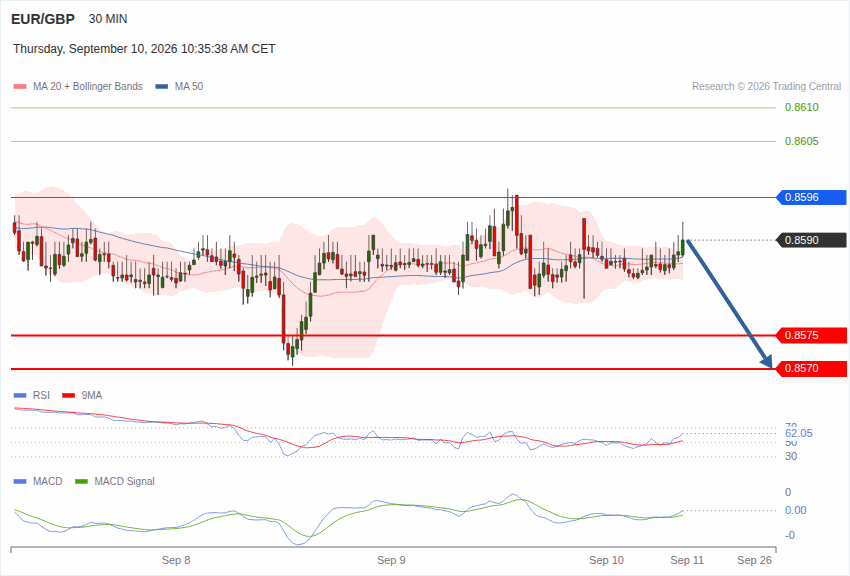Click the MACD Signal green legend marker
The width and height of the screenshot is (850, 576).
(81, 481)
